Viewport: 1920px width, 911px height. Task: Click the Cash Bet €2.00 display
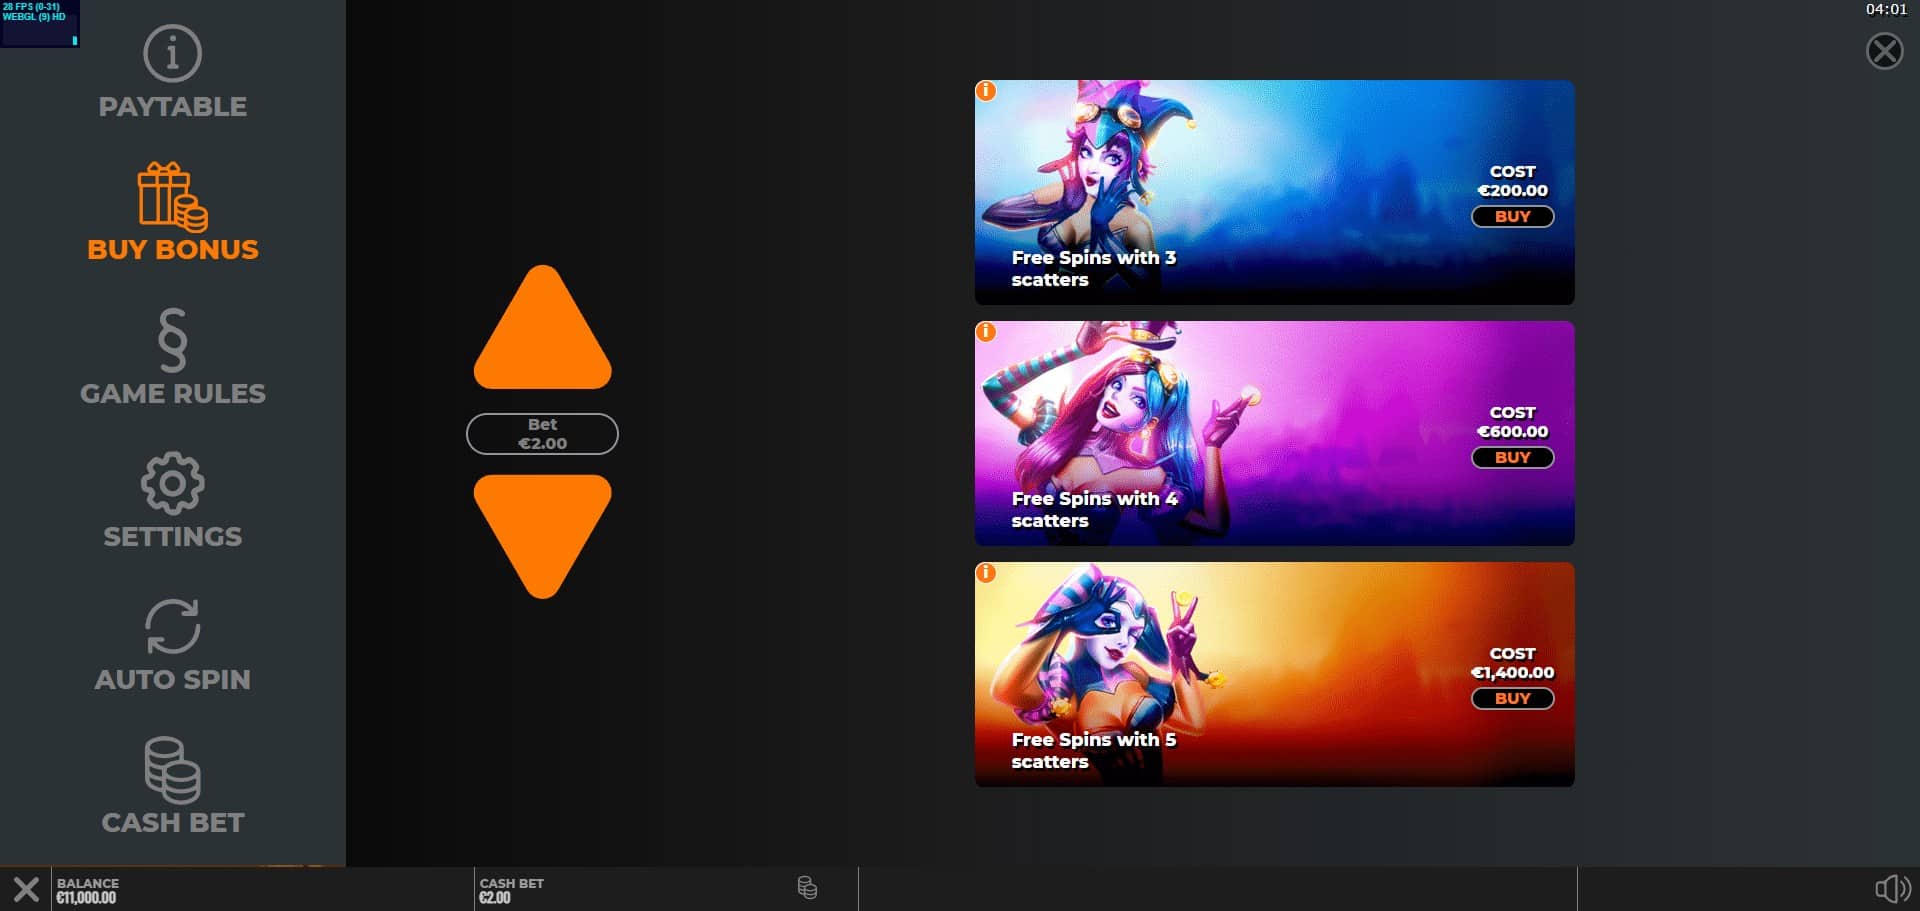pos(511,890)
